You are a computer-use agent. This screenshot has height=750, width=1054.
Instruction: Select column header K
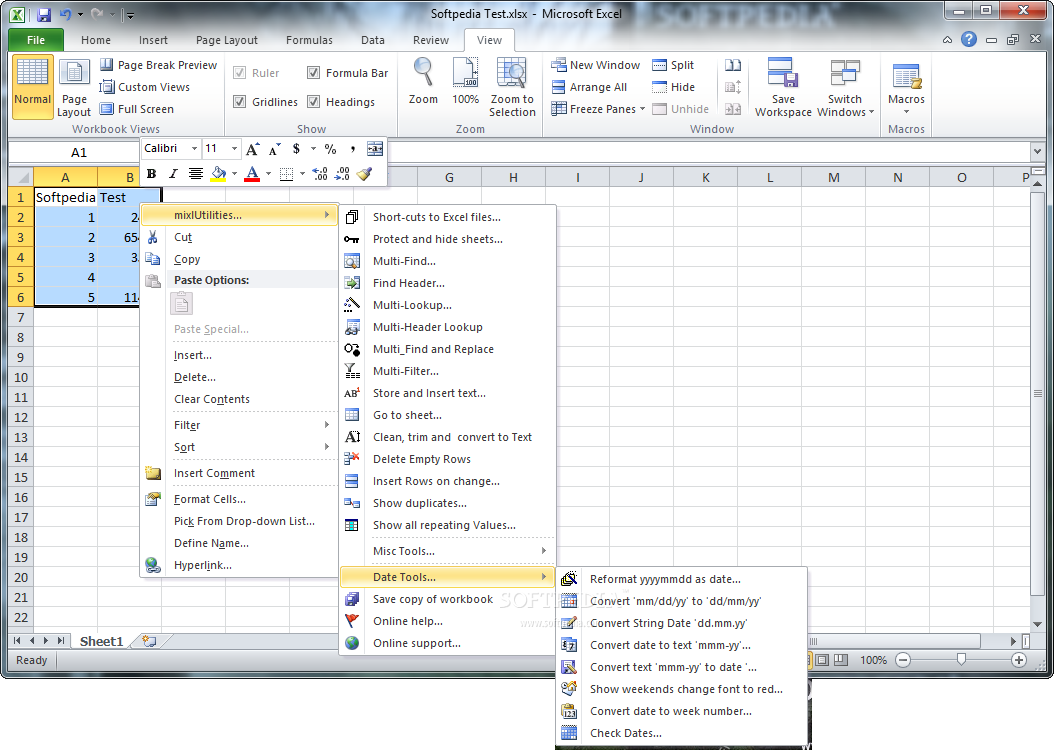pyautogui.click(x=706, y=177)
